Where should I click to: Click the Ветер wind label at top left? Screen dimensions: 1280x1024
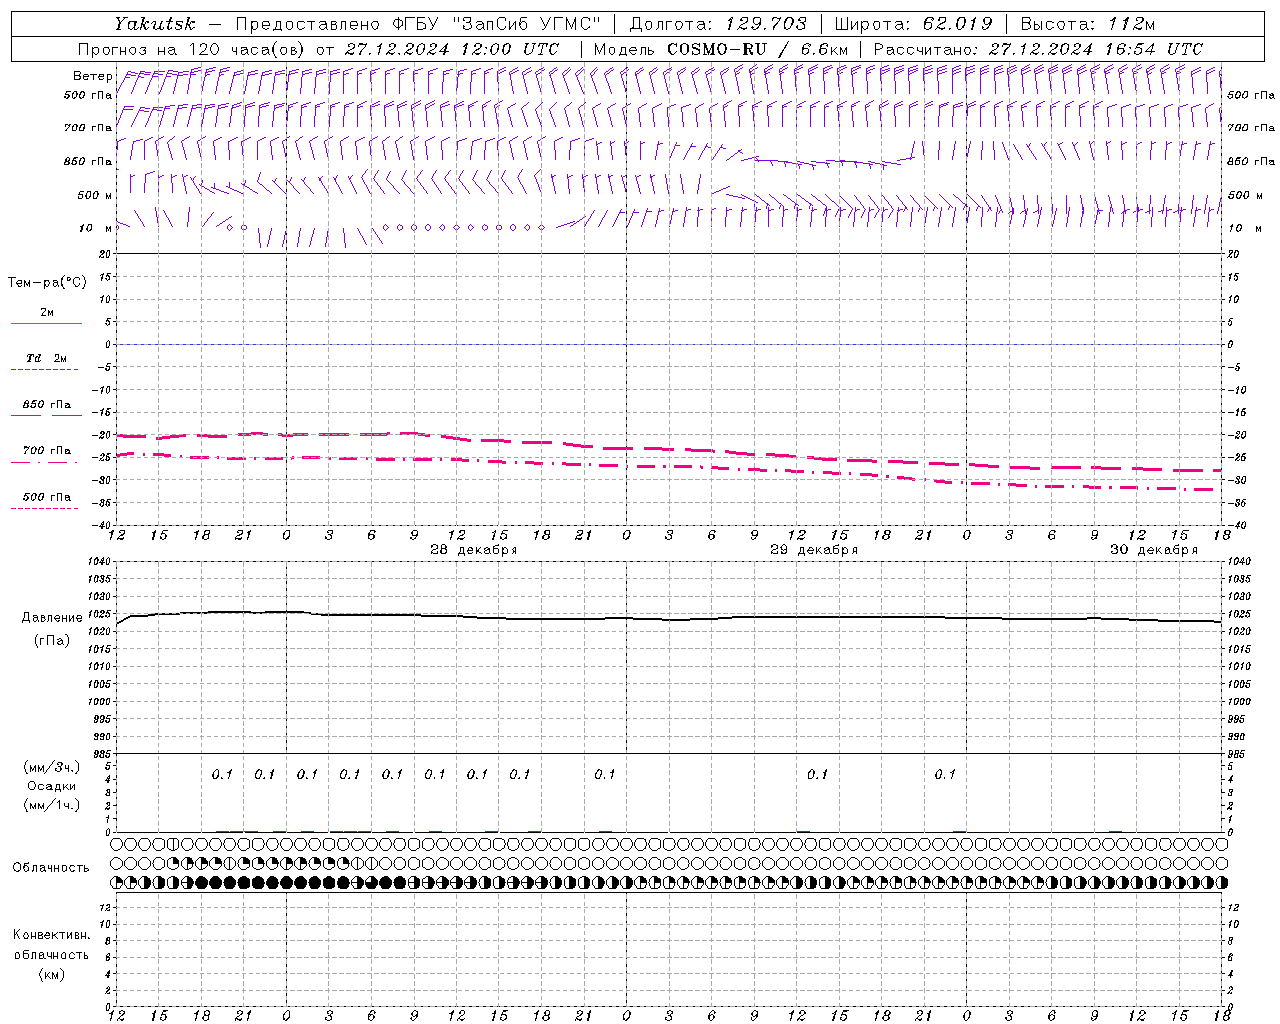pos(92,76)
